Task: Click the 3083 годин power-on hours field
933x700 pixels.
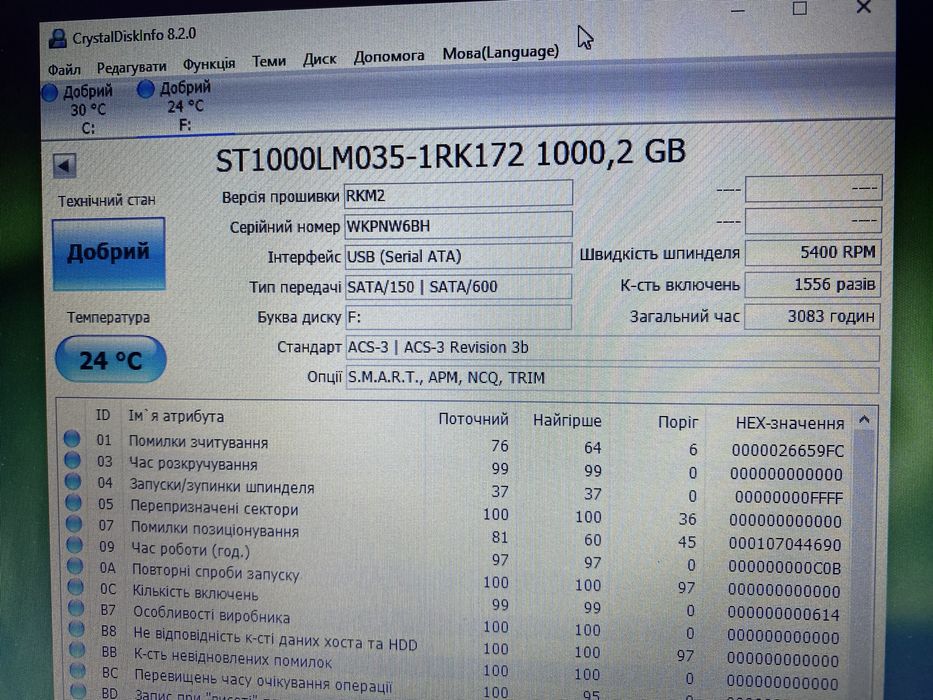Action: tap(812, 316)
